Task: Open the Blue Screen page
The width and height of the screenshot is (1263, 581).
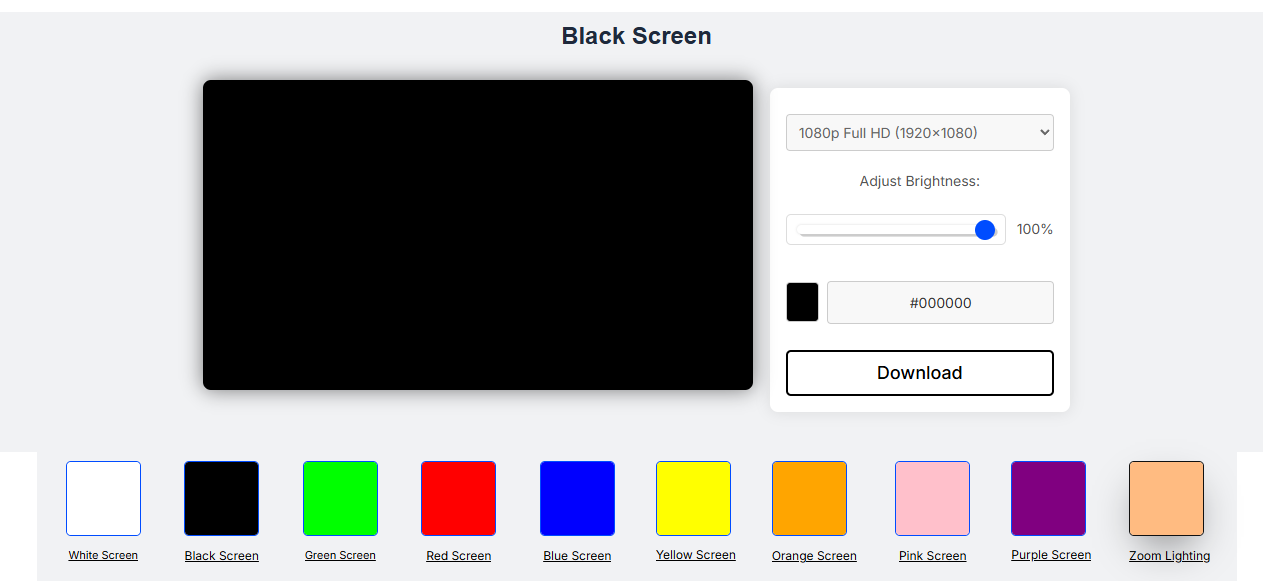Action: (x=577, y=555)
